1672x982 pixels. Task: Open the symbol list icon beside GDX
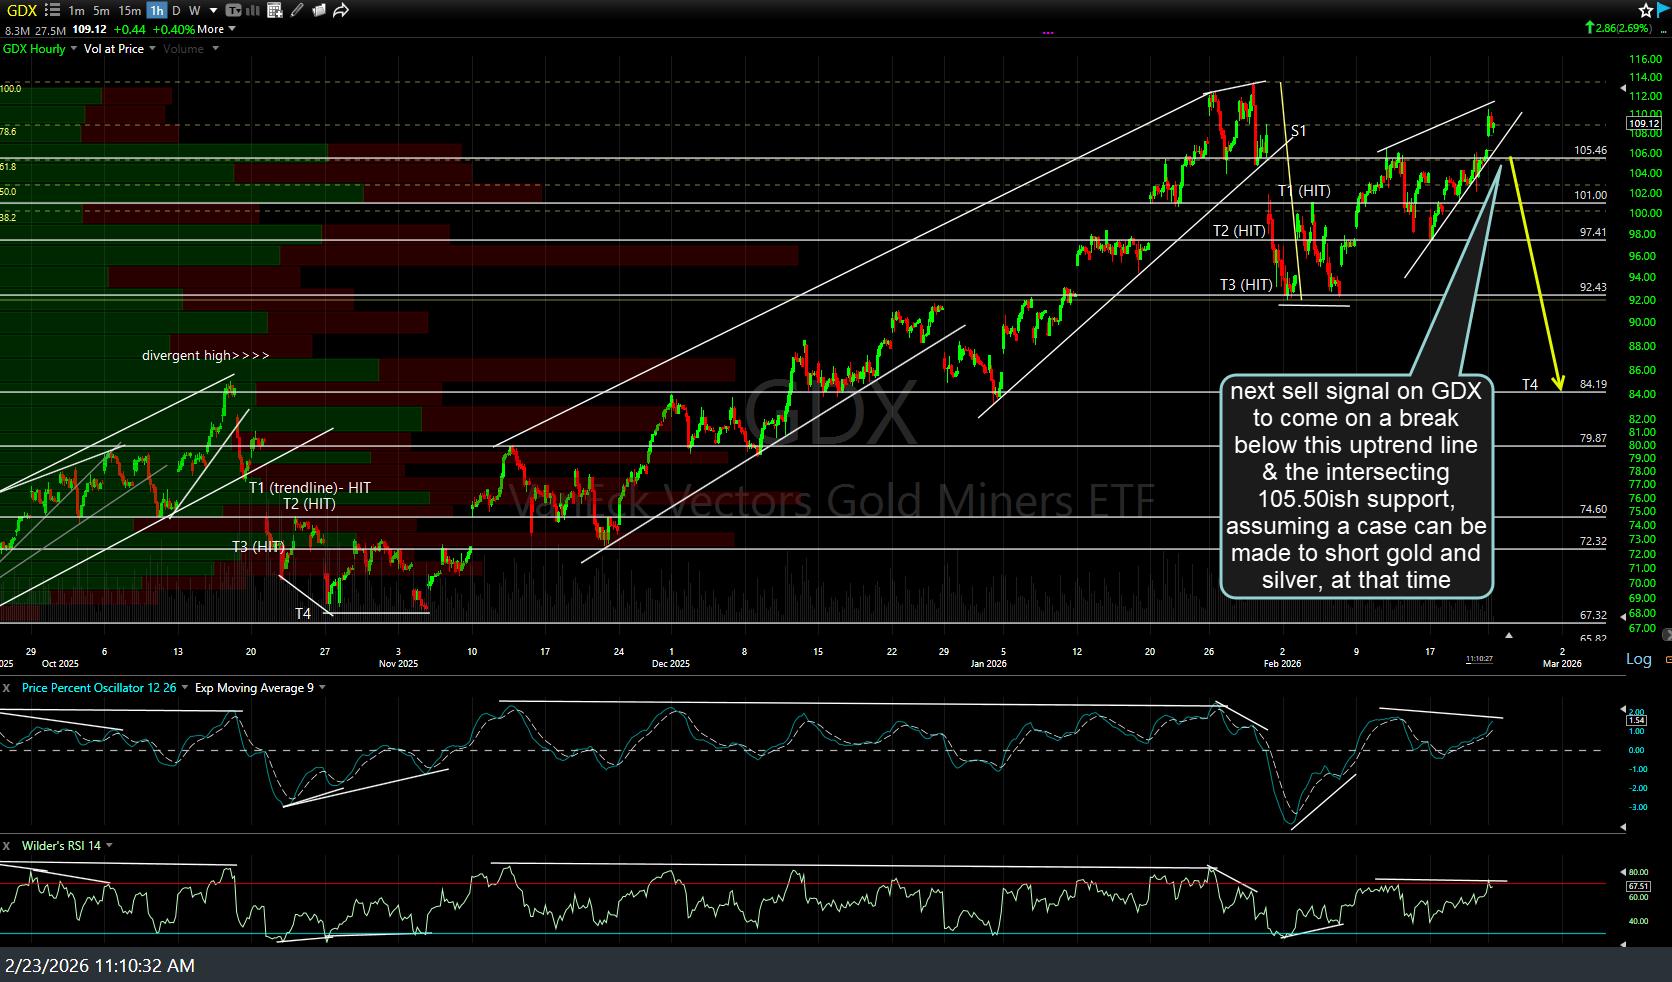pos(53,10)
